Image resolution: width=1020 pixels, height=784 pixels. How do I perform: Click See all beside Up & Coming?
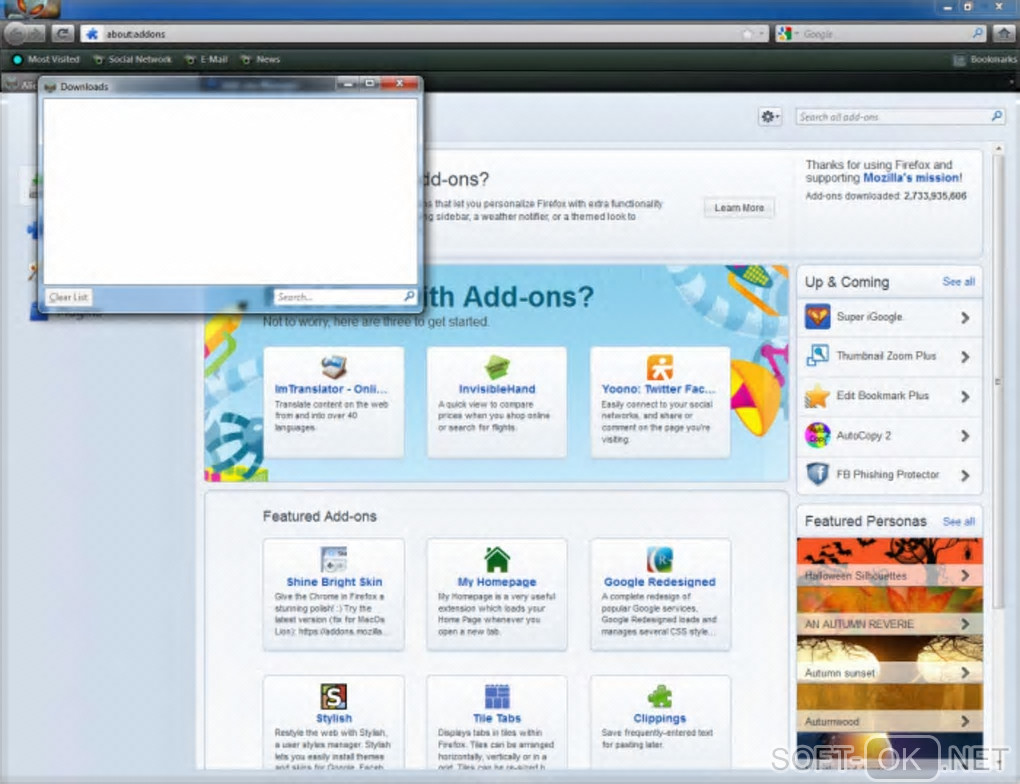tap(958, 282)
